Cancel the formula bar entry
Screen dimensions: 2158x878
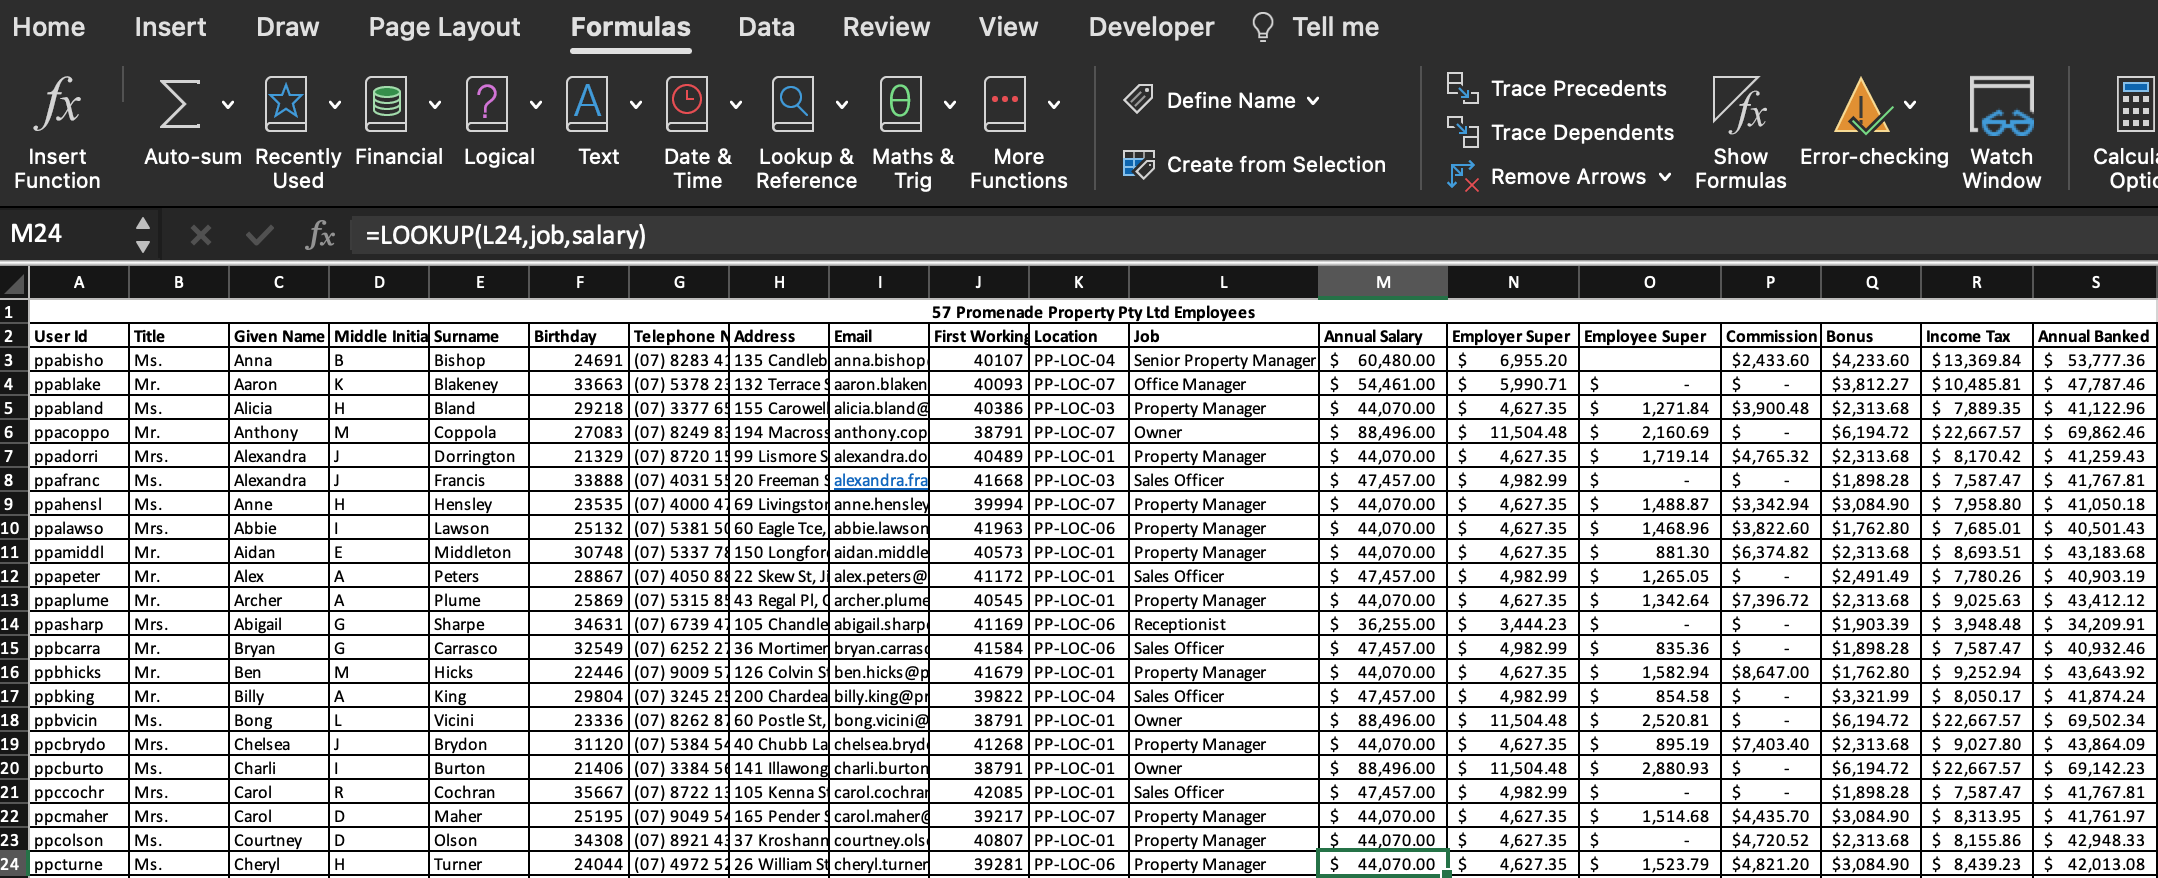click(x=201, y=235)
